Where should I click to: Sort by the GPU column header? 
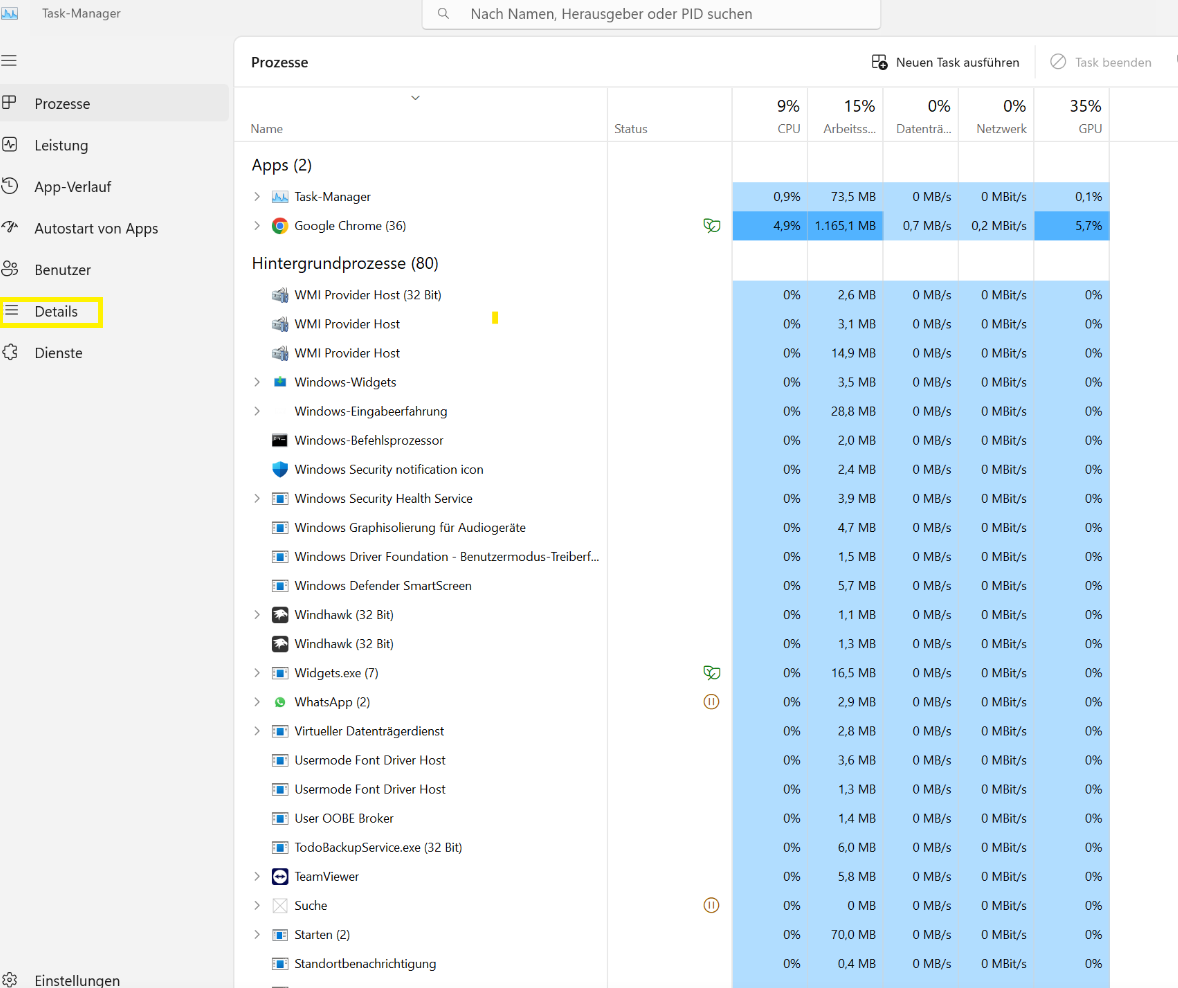[x=1072, y=115]
